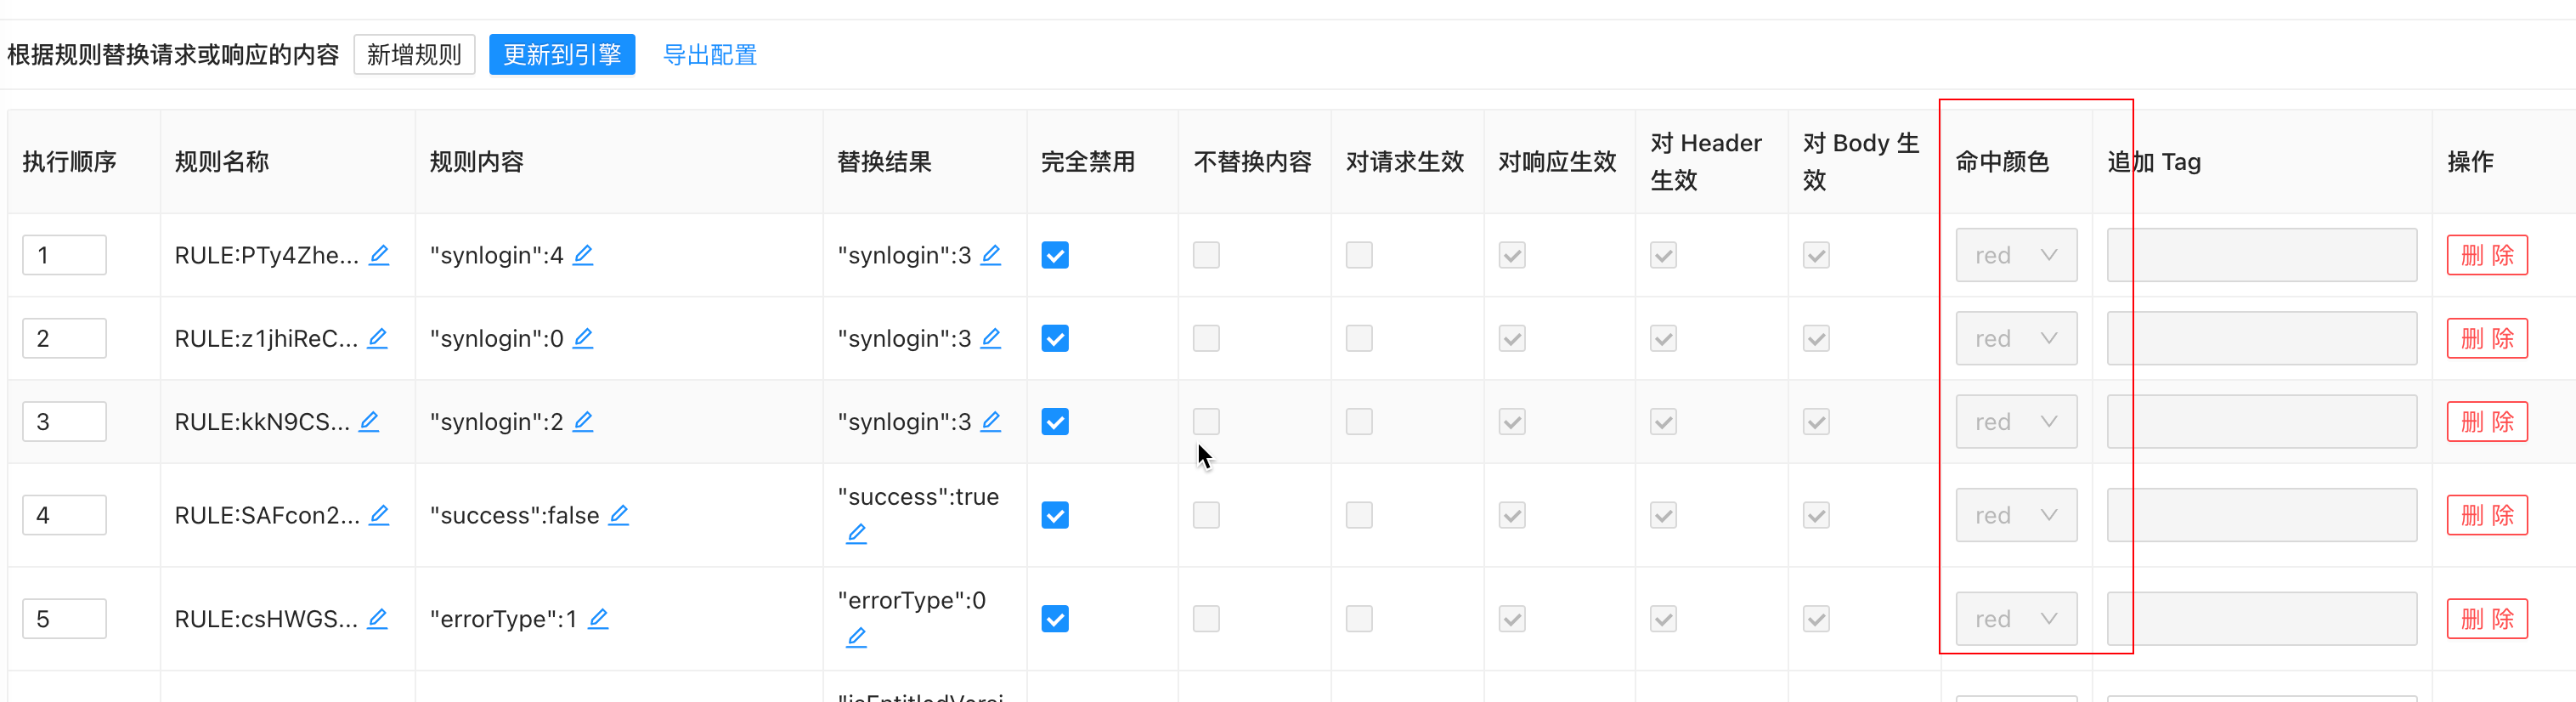Click the 追加 Tag input on row one
The image size is (2576, 702).
[2262, 256]
